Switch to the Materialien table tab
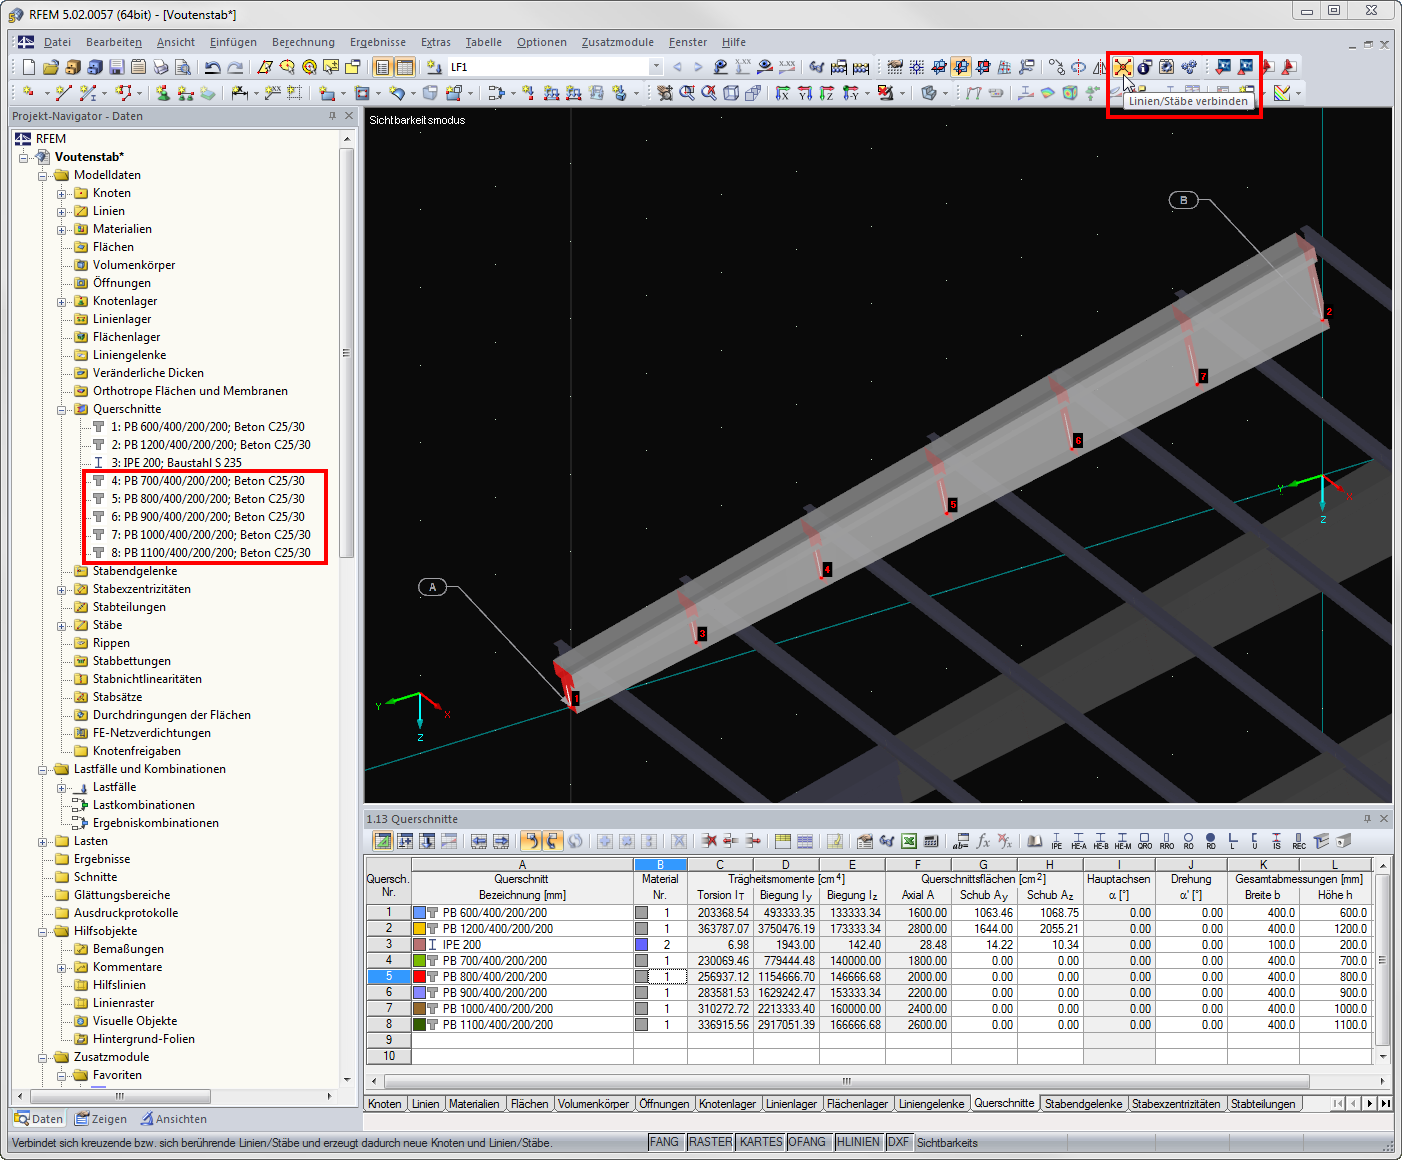Image resolution: width=1402 pixels, height=1160 pixels. tap(474, 1104)
